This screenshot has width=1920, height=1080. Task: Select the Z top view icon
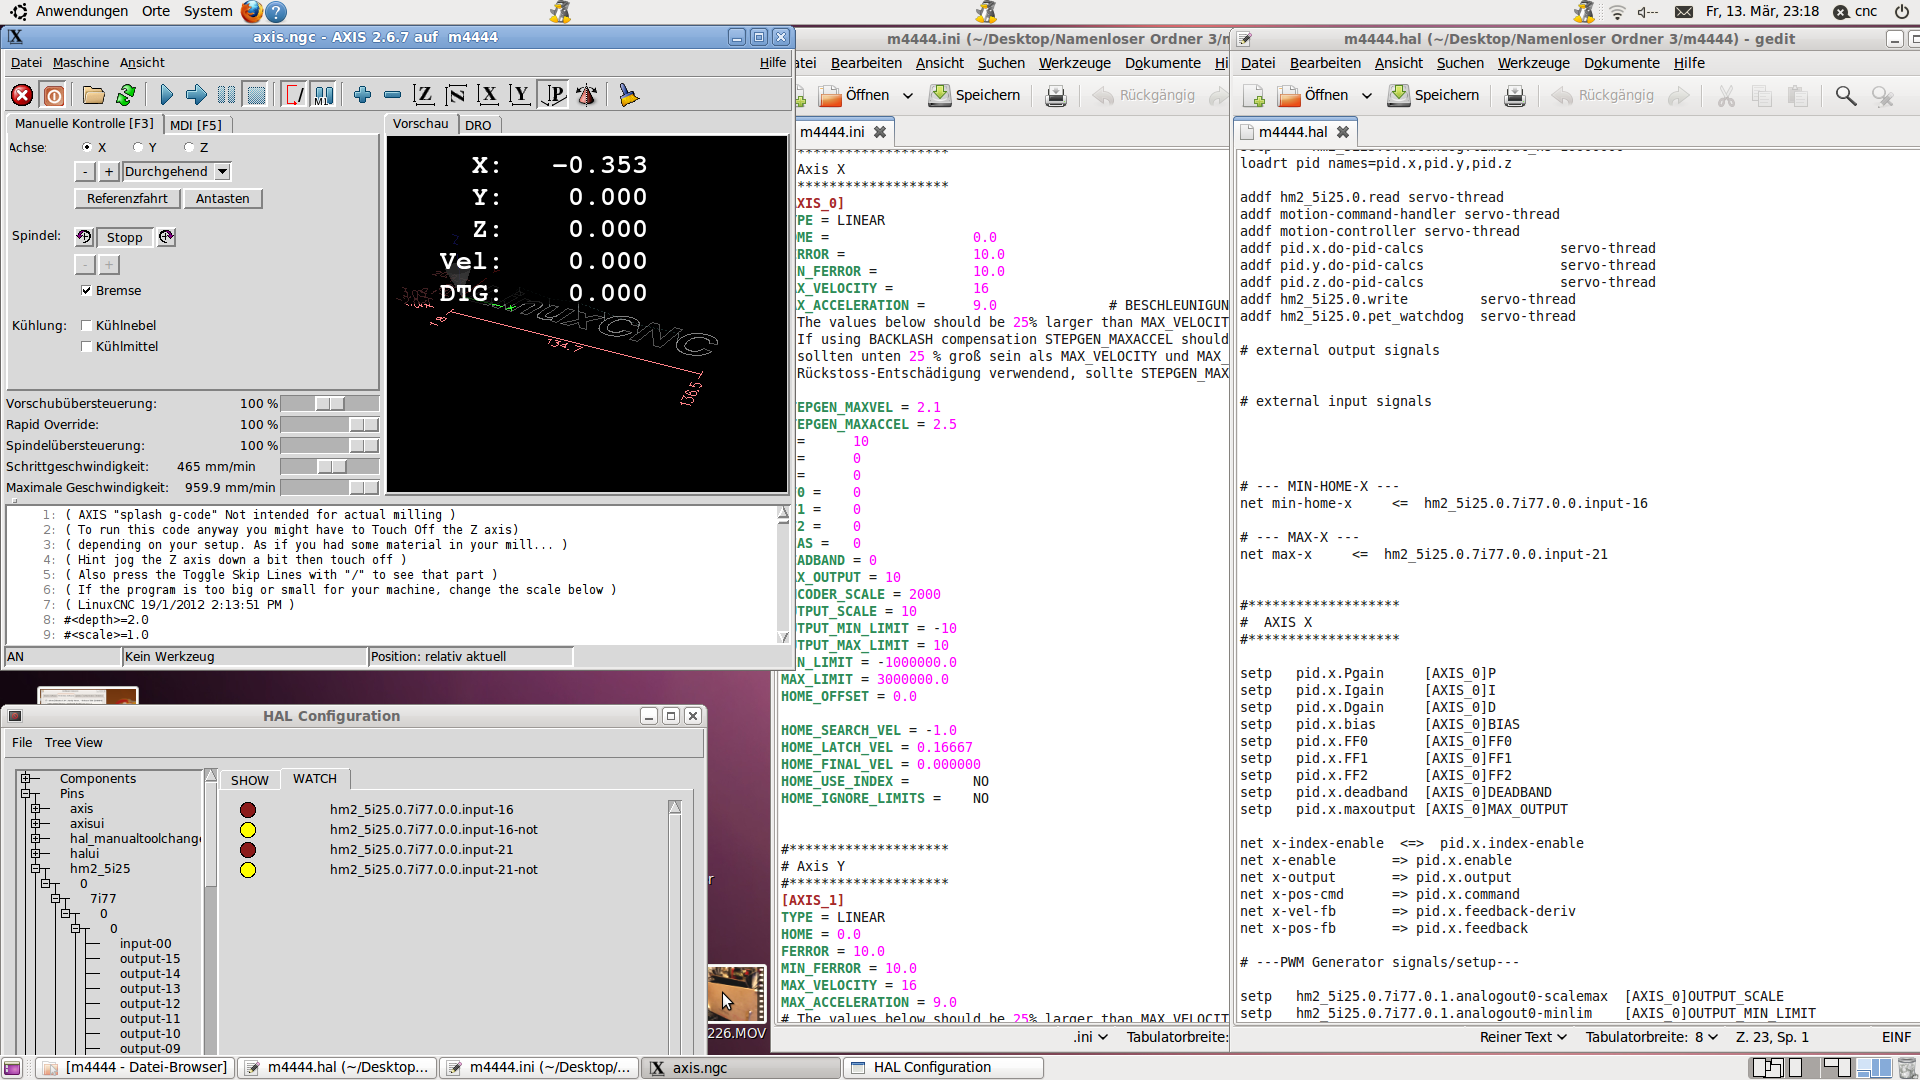[423, 95]
